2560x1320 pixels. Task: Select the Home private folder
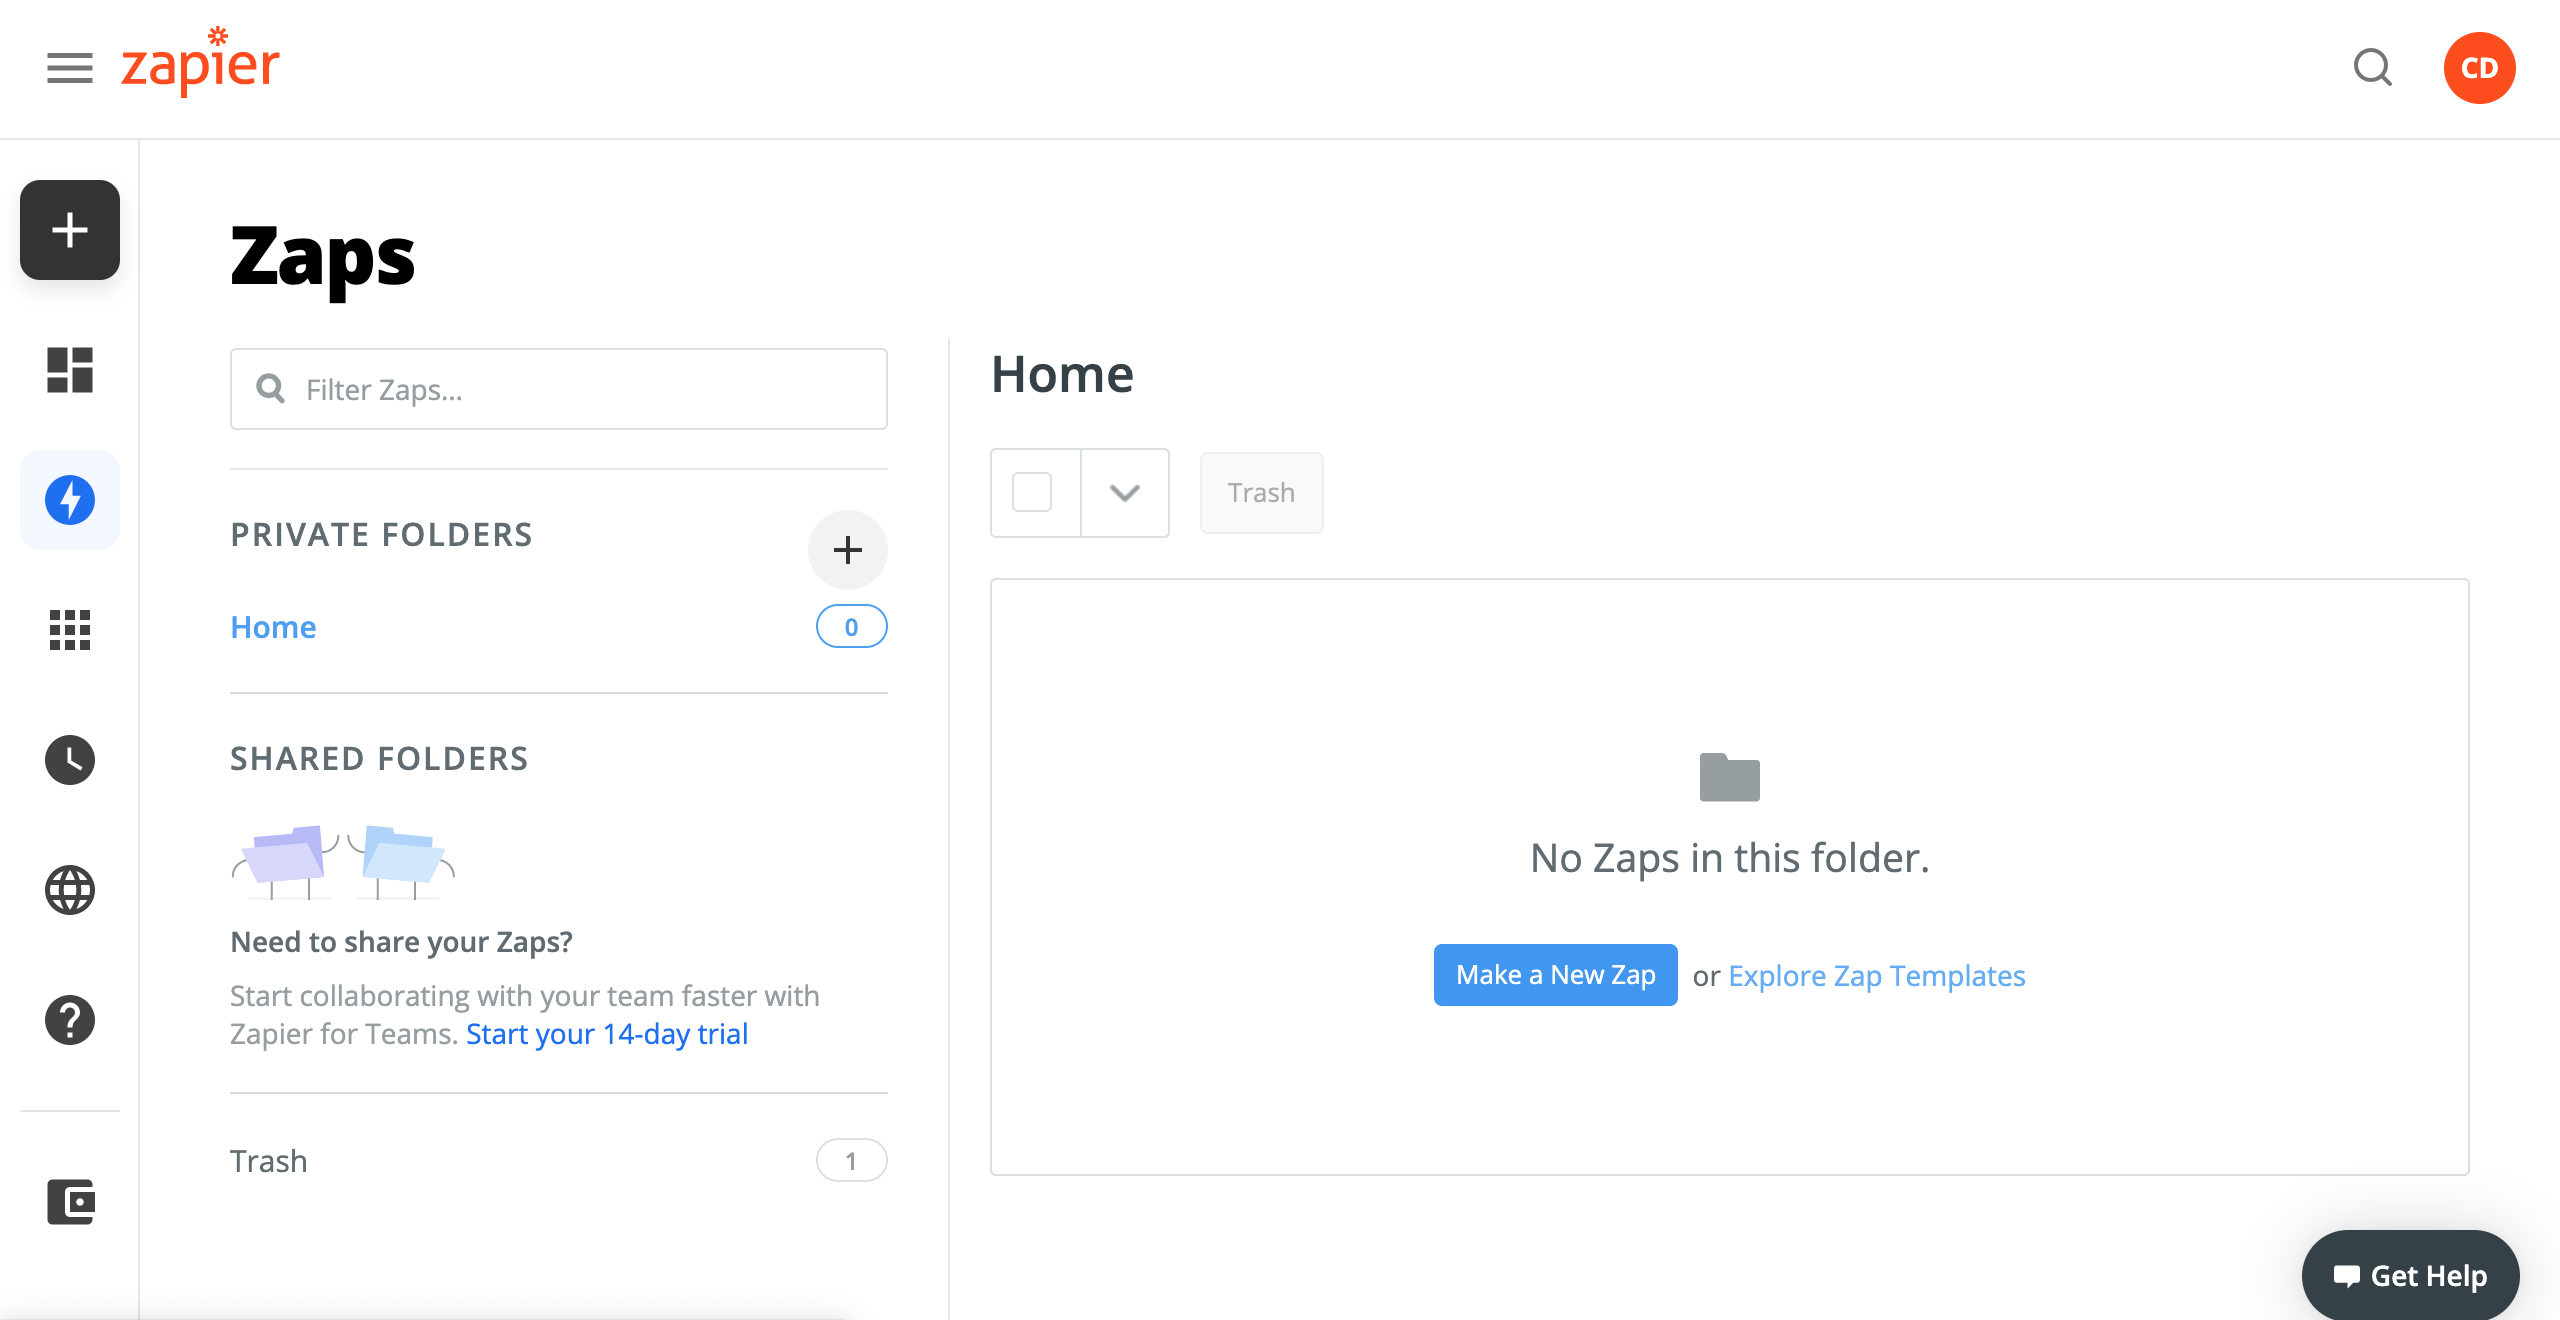tap(273, 626)
